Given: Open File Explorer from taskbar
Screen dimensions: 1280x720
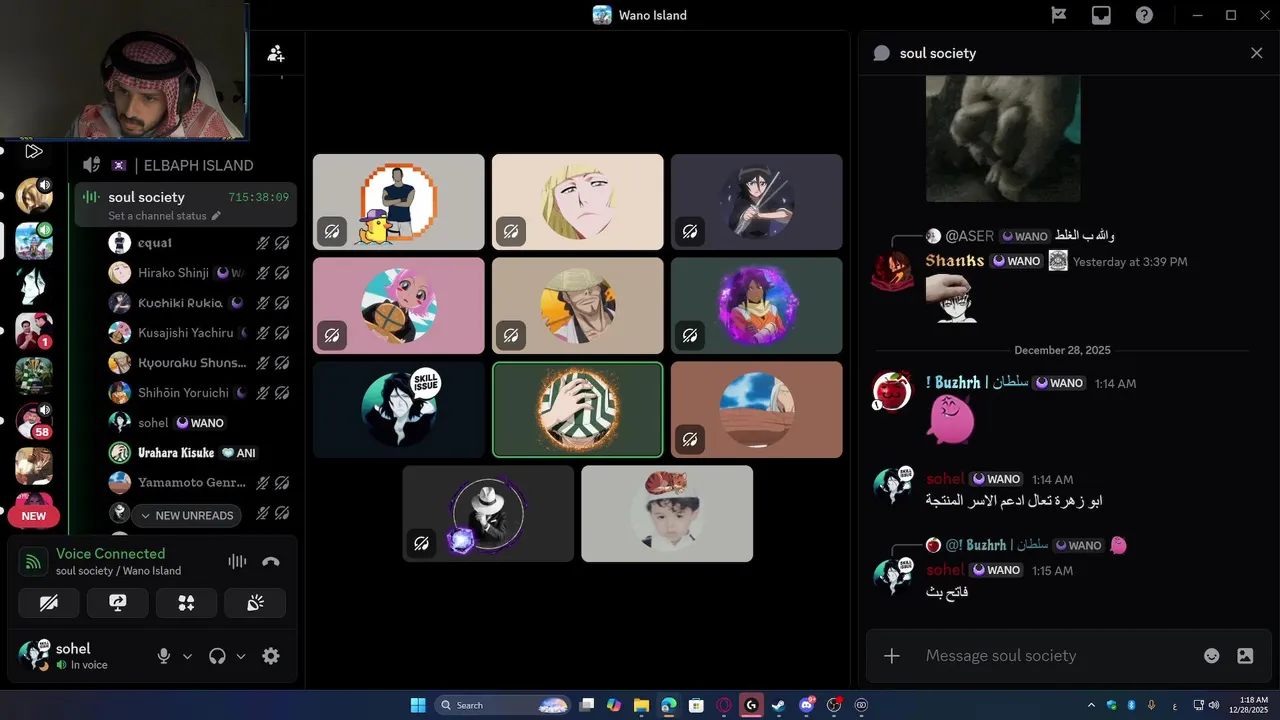Looking at the screenshot, I should click(641, 705).
